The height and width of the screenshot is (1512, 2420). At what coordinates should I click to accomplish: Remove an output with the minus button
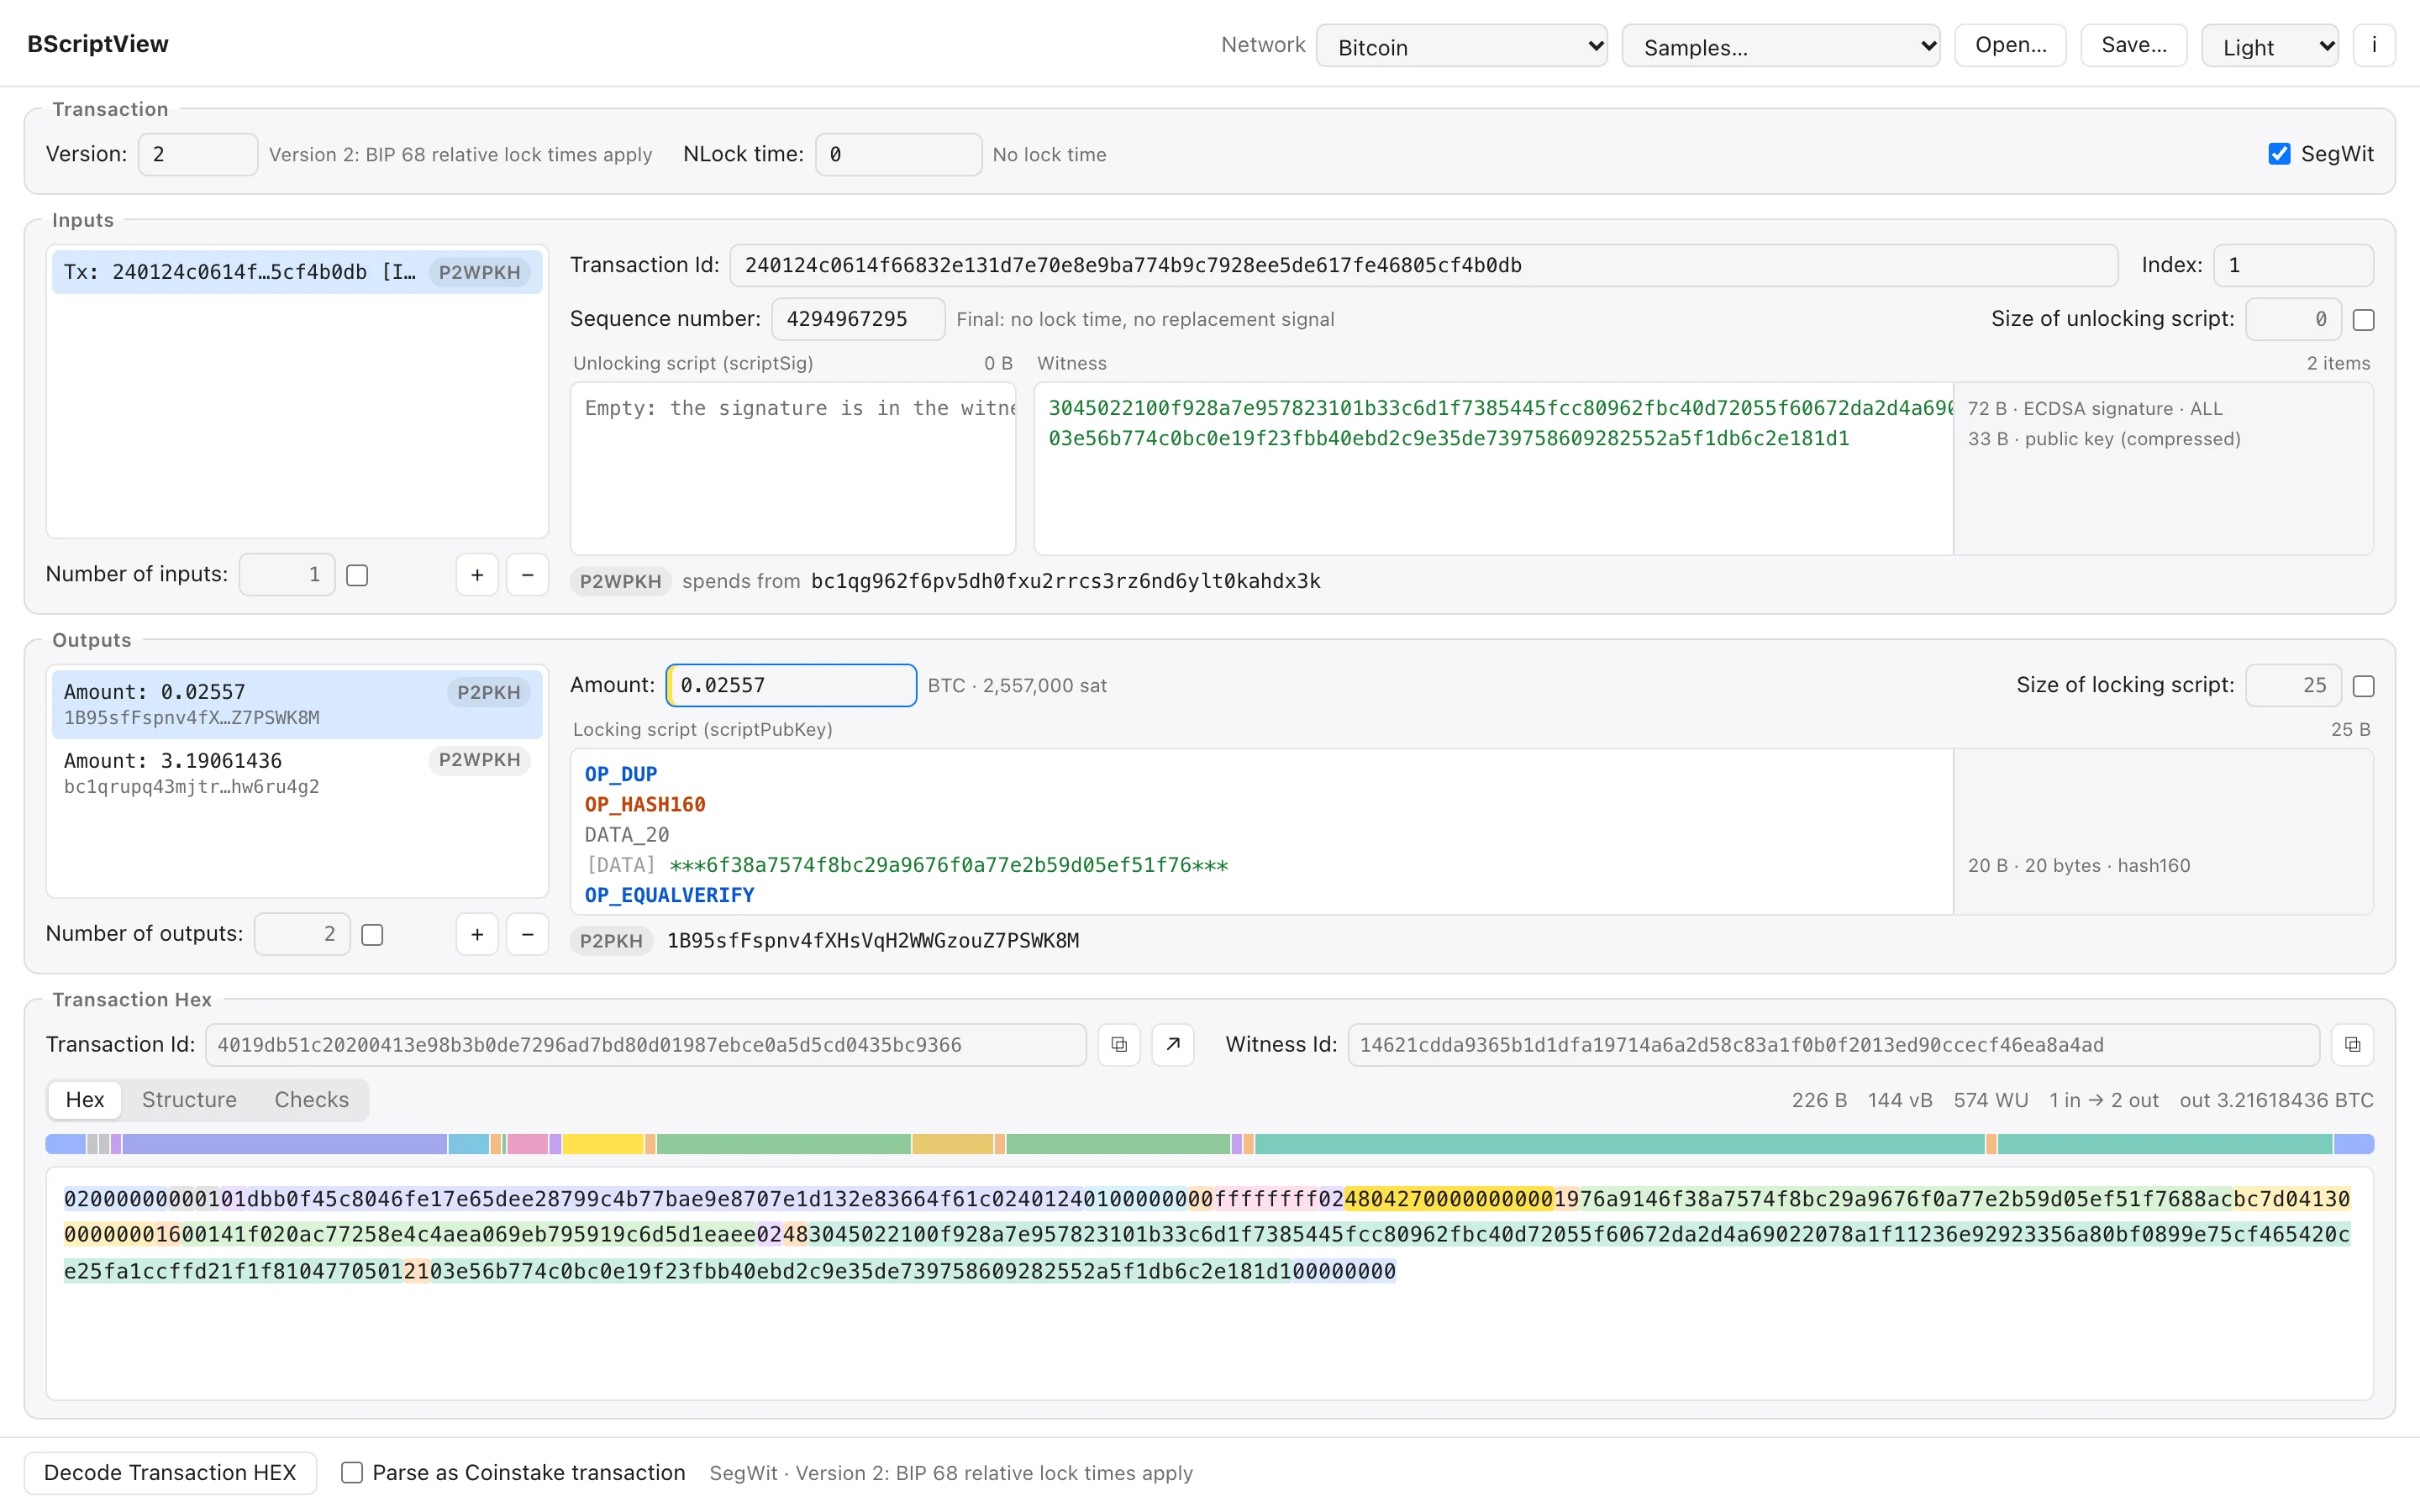(x=528, y=934)
